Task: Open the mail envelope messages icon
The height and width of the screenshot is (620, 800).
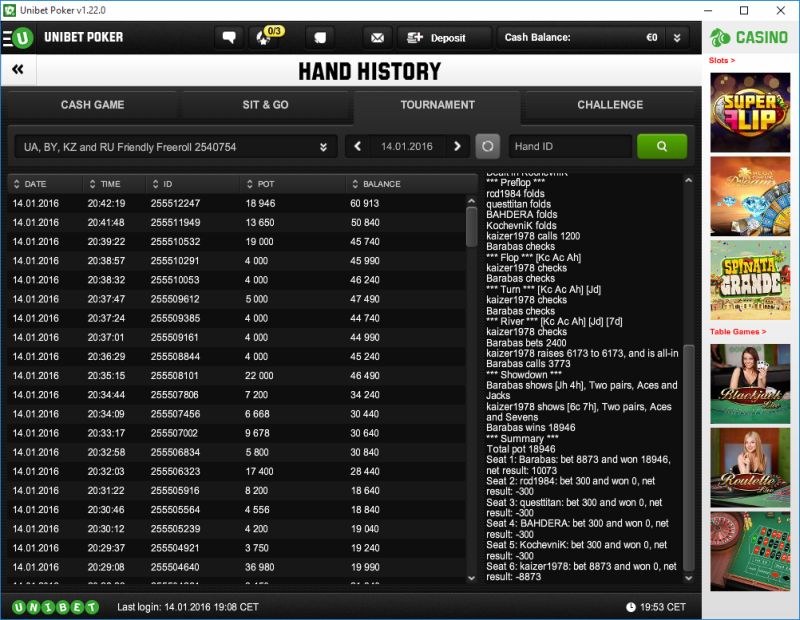Action: coord(377,38)
